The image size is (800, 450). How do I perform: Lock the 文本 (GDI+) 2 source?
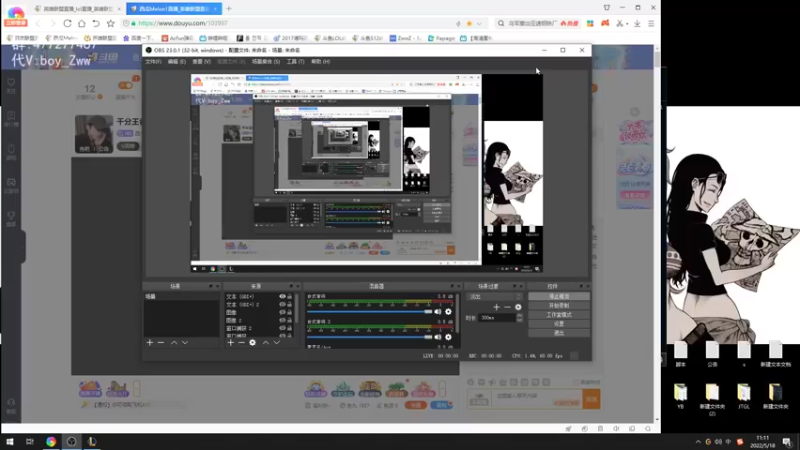pos(290,304)
